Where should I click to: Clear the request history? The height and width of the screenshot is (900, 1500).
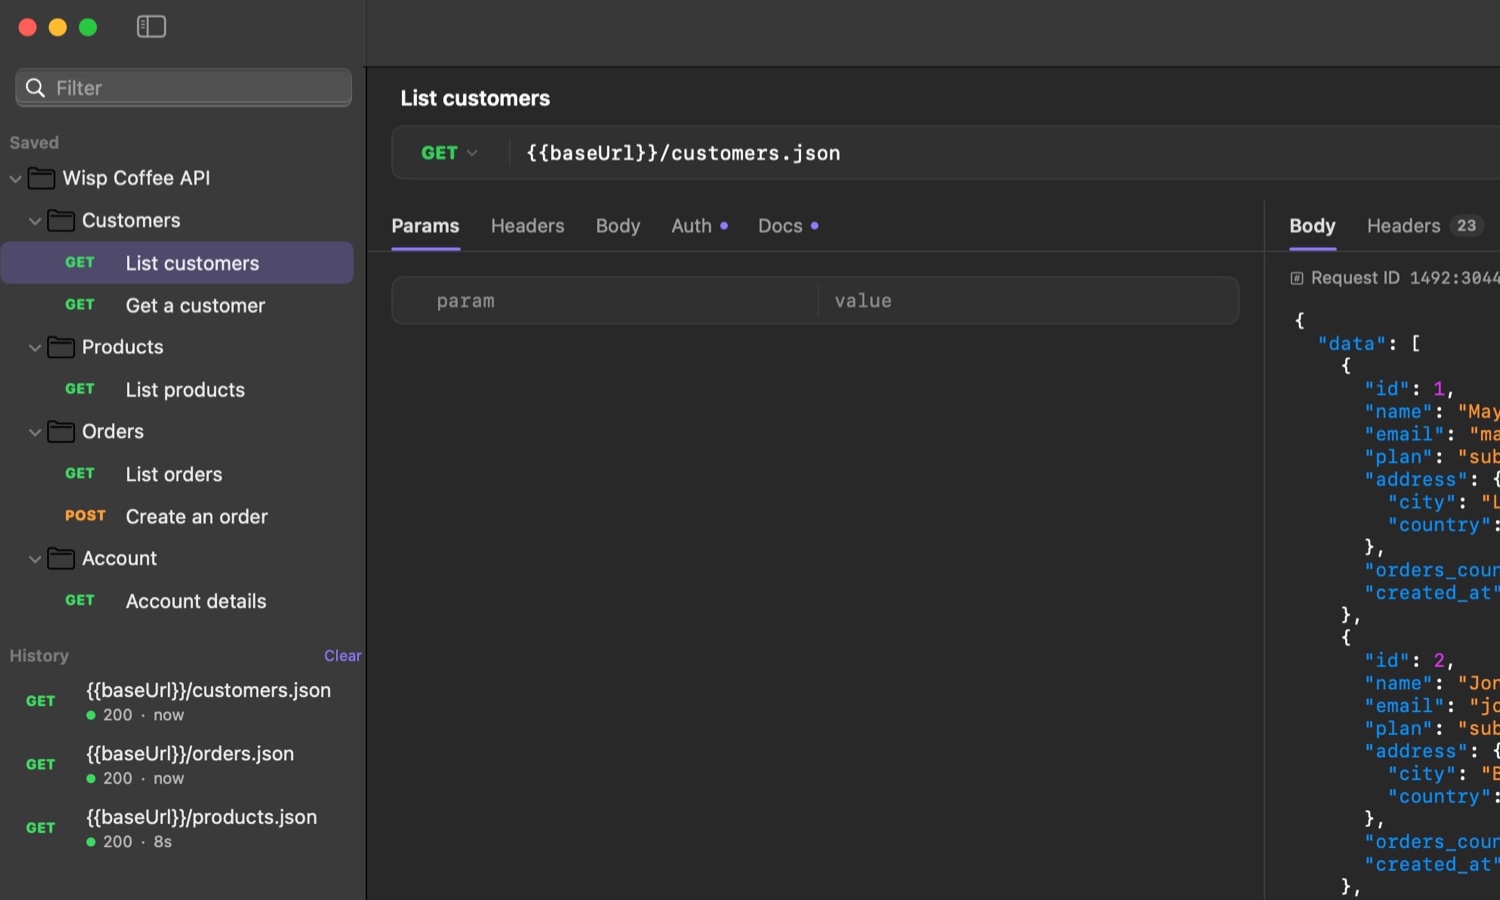343,656
